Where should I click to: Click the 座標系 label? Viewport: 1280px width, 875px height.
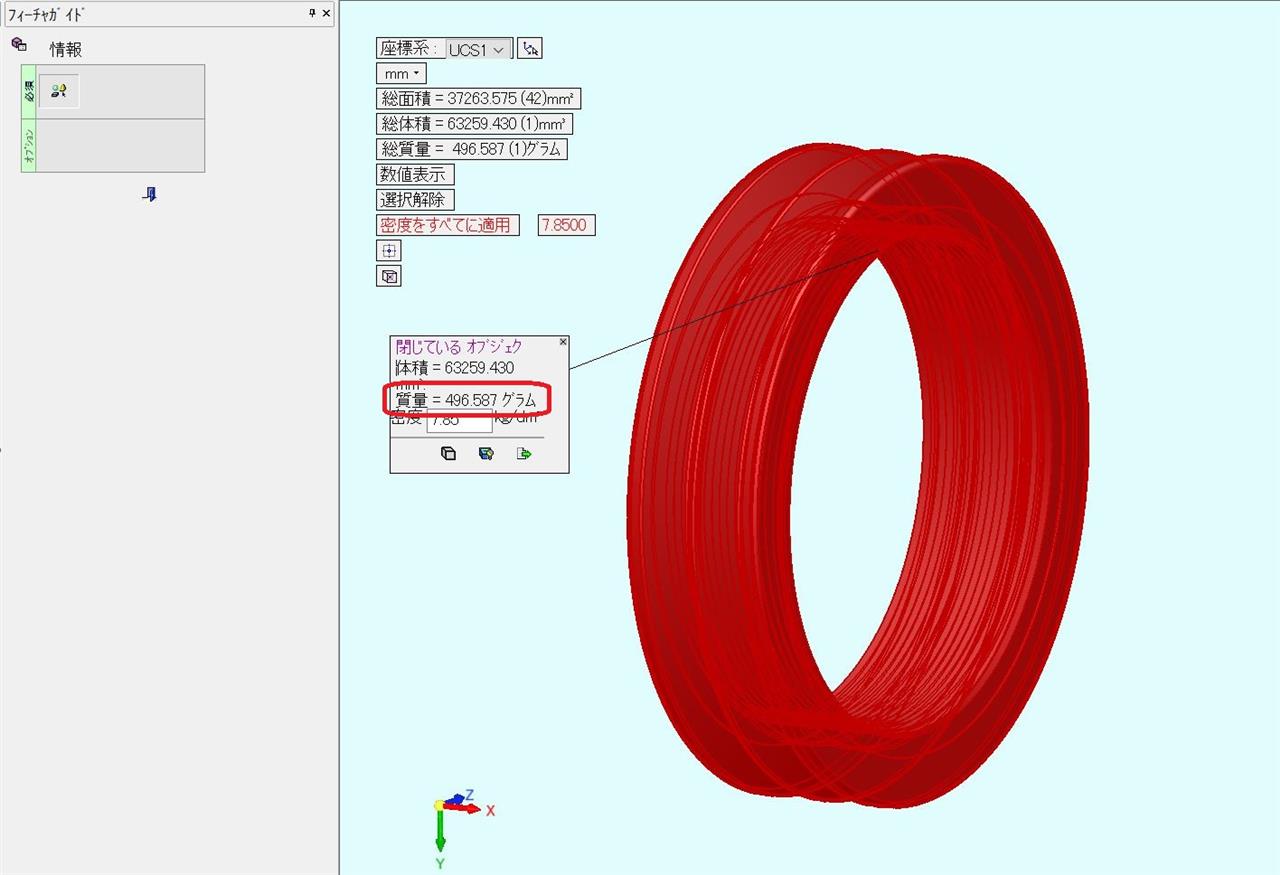[408, 48]
